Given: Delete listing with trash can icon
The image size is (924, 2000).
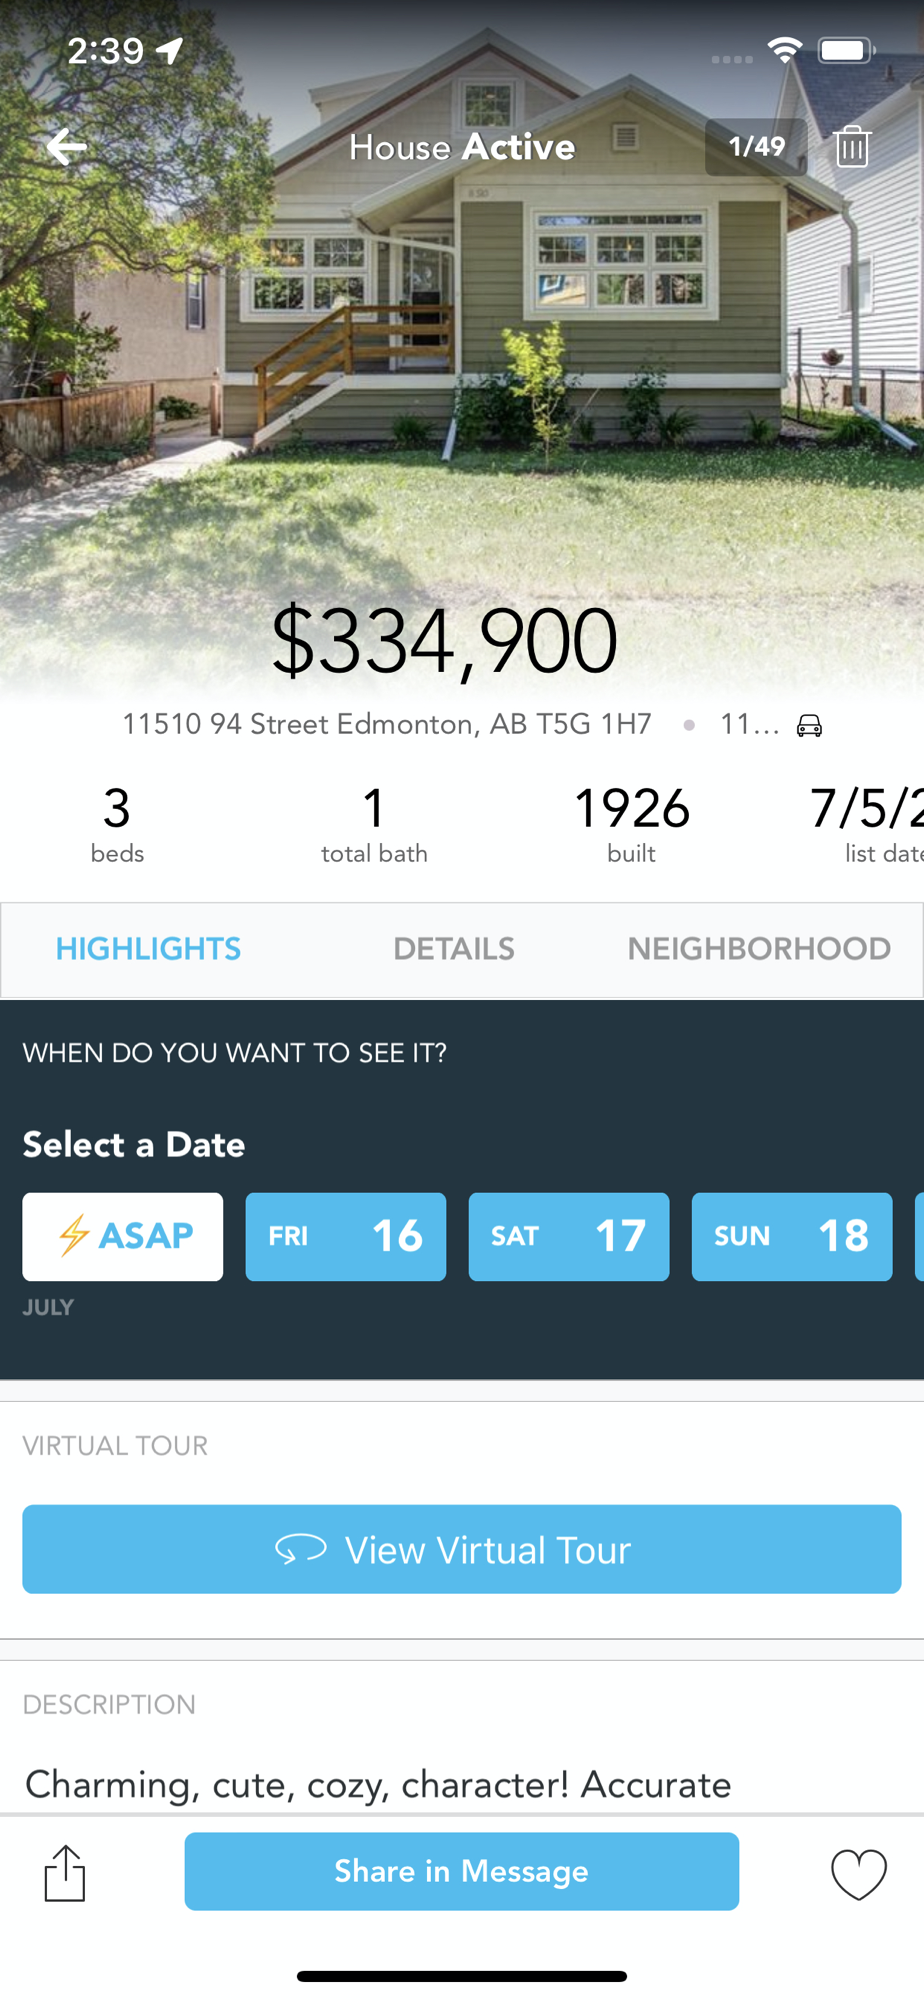Looking at the screenshot, I should click(x=852, y=147).
